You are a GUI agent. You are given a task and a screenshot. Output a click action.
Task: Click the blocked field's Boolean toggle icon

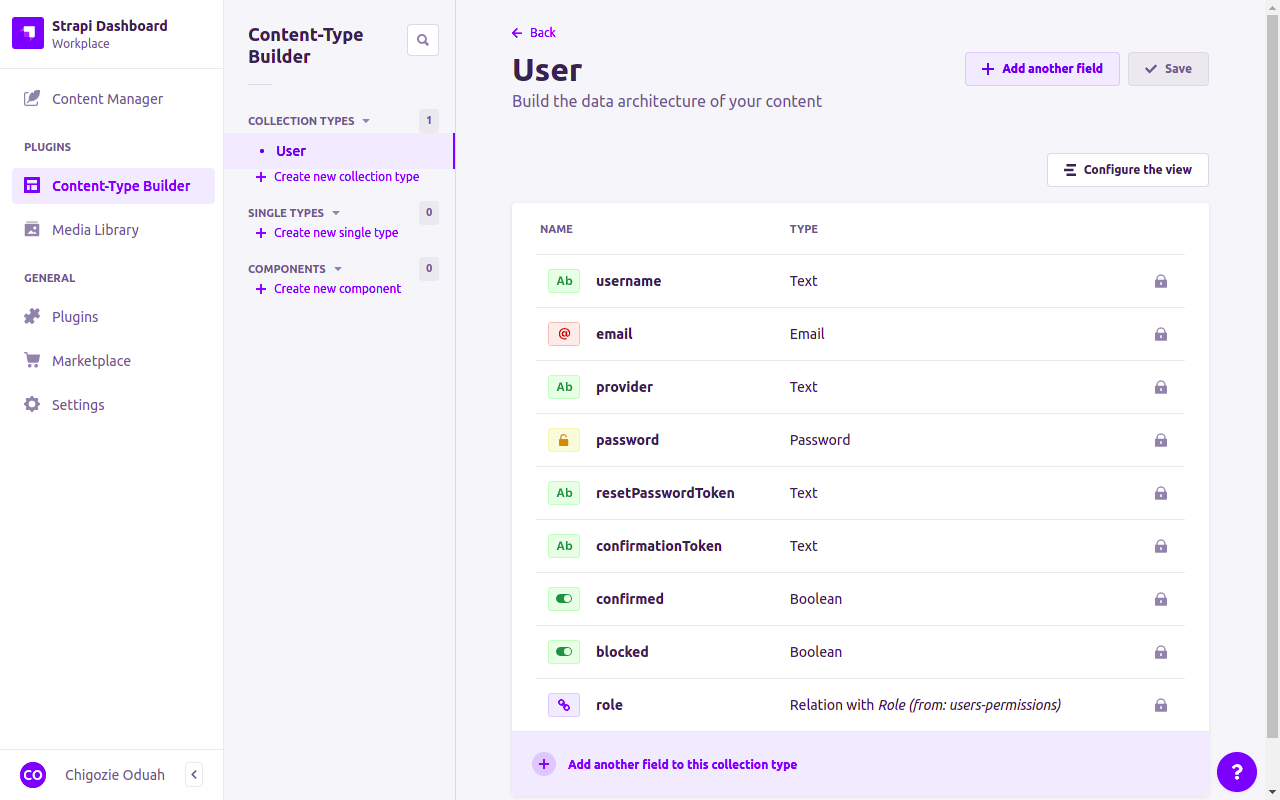click(564, 652)
